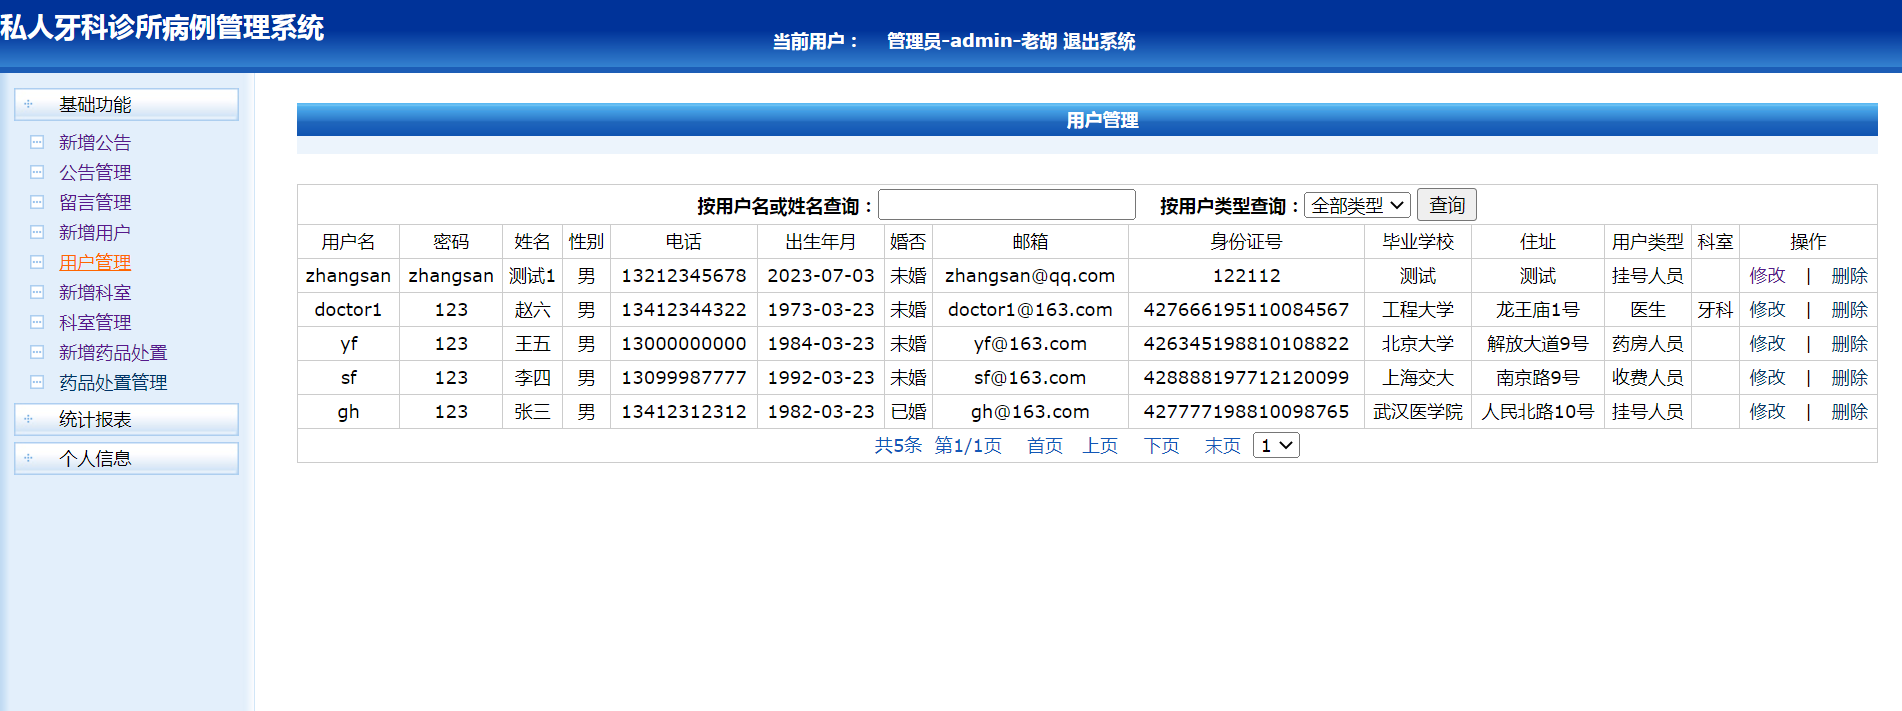Expand the 统计报表 section
The width and height of the screenshot is (1902, 711).
[126, 419]
